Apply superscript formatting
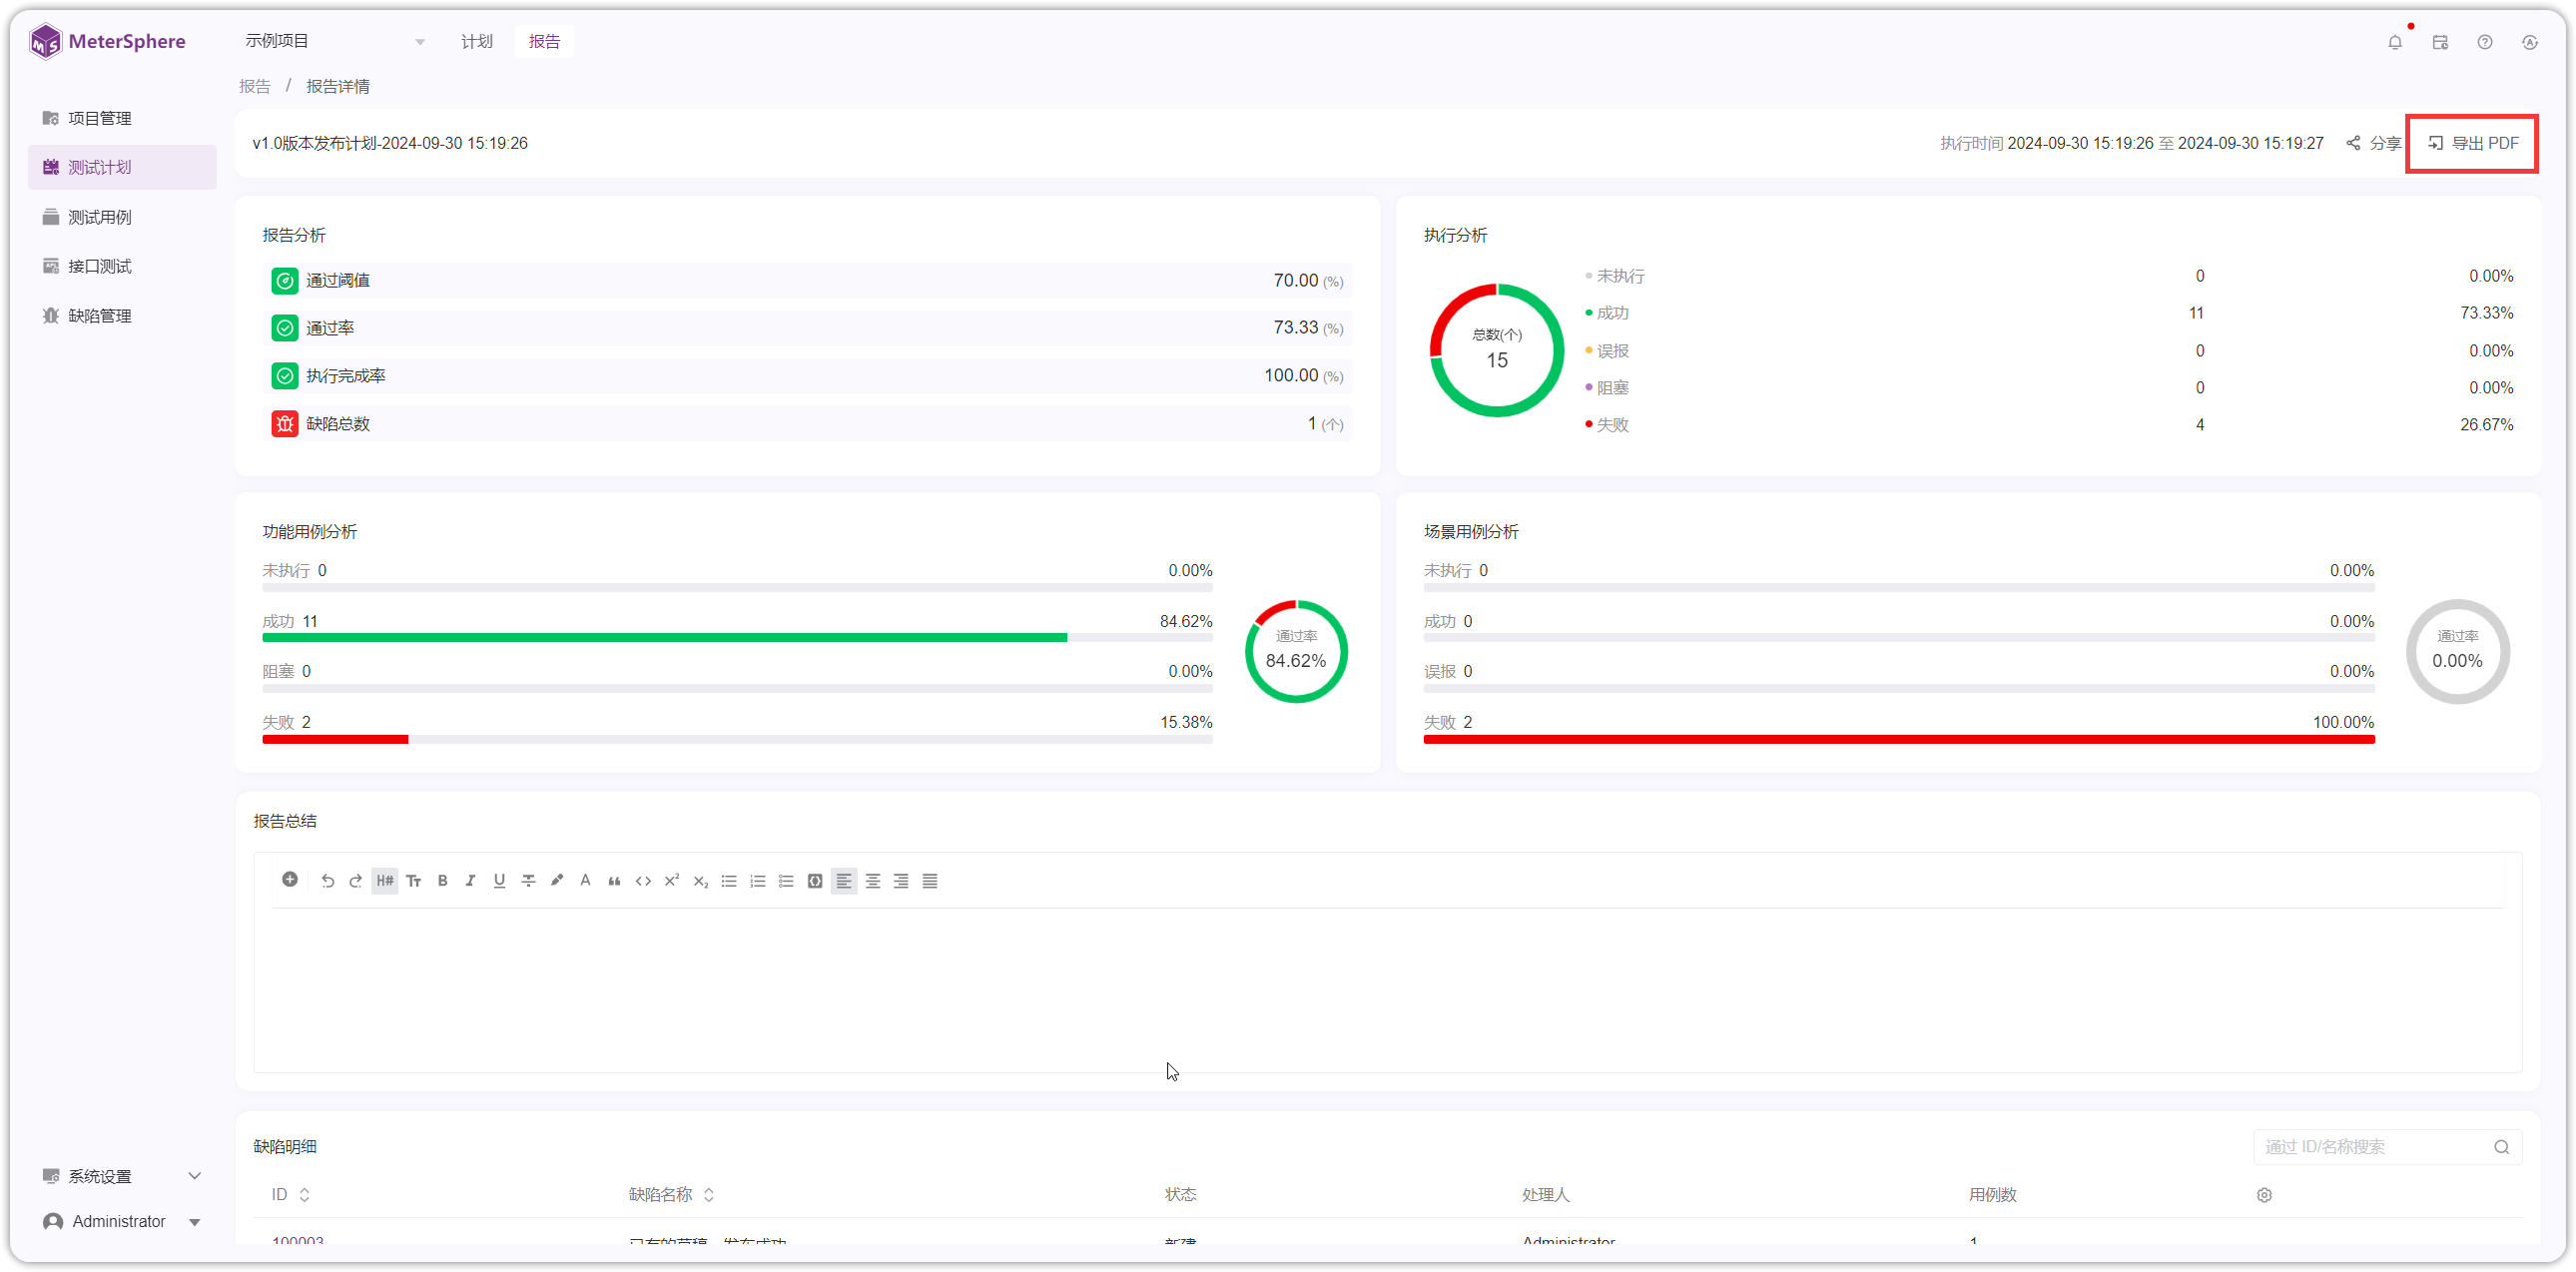 (672, 881)
